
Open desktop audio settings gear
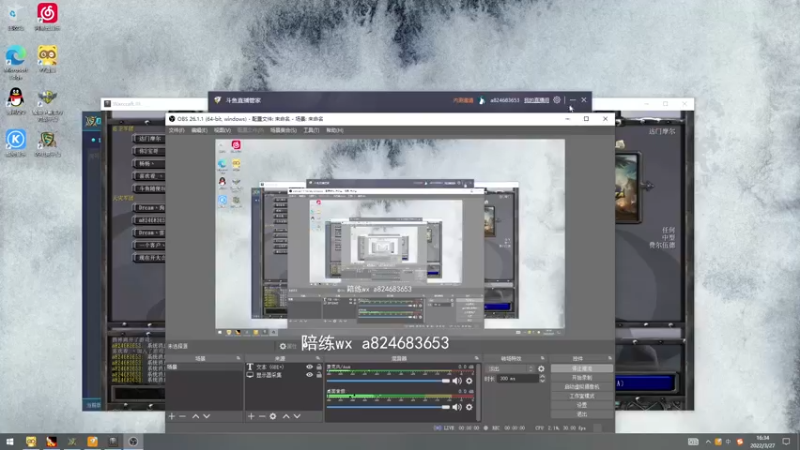(469, 407)
